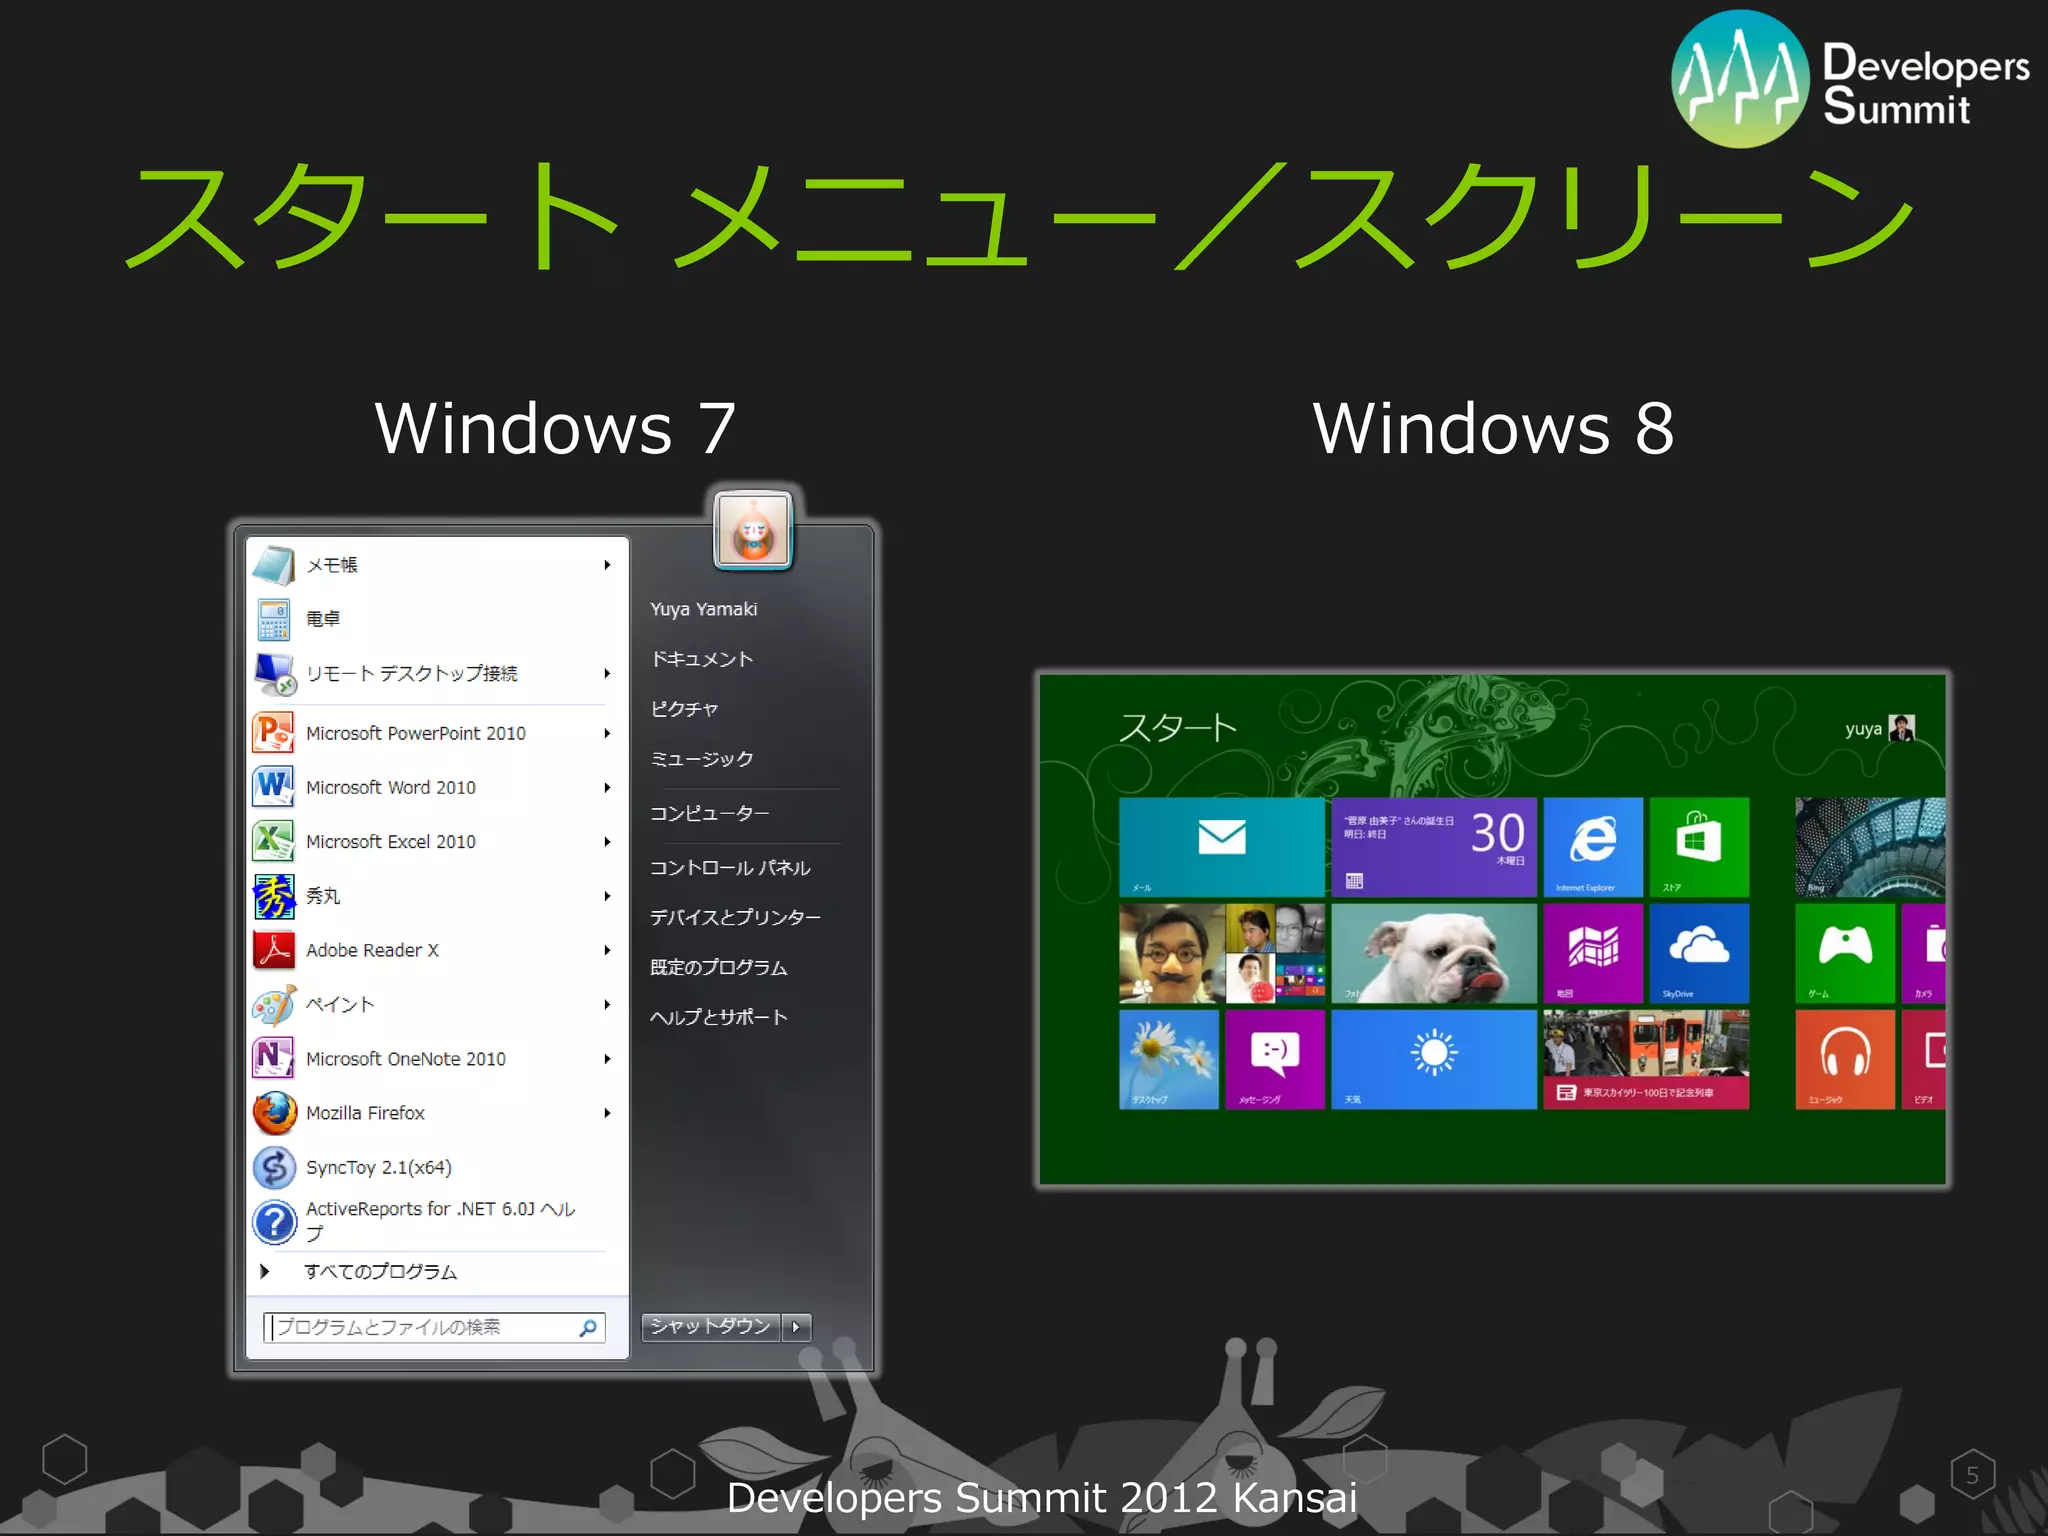Open the Yuya Yamaki user folder link

tap(704, 609)
